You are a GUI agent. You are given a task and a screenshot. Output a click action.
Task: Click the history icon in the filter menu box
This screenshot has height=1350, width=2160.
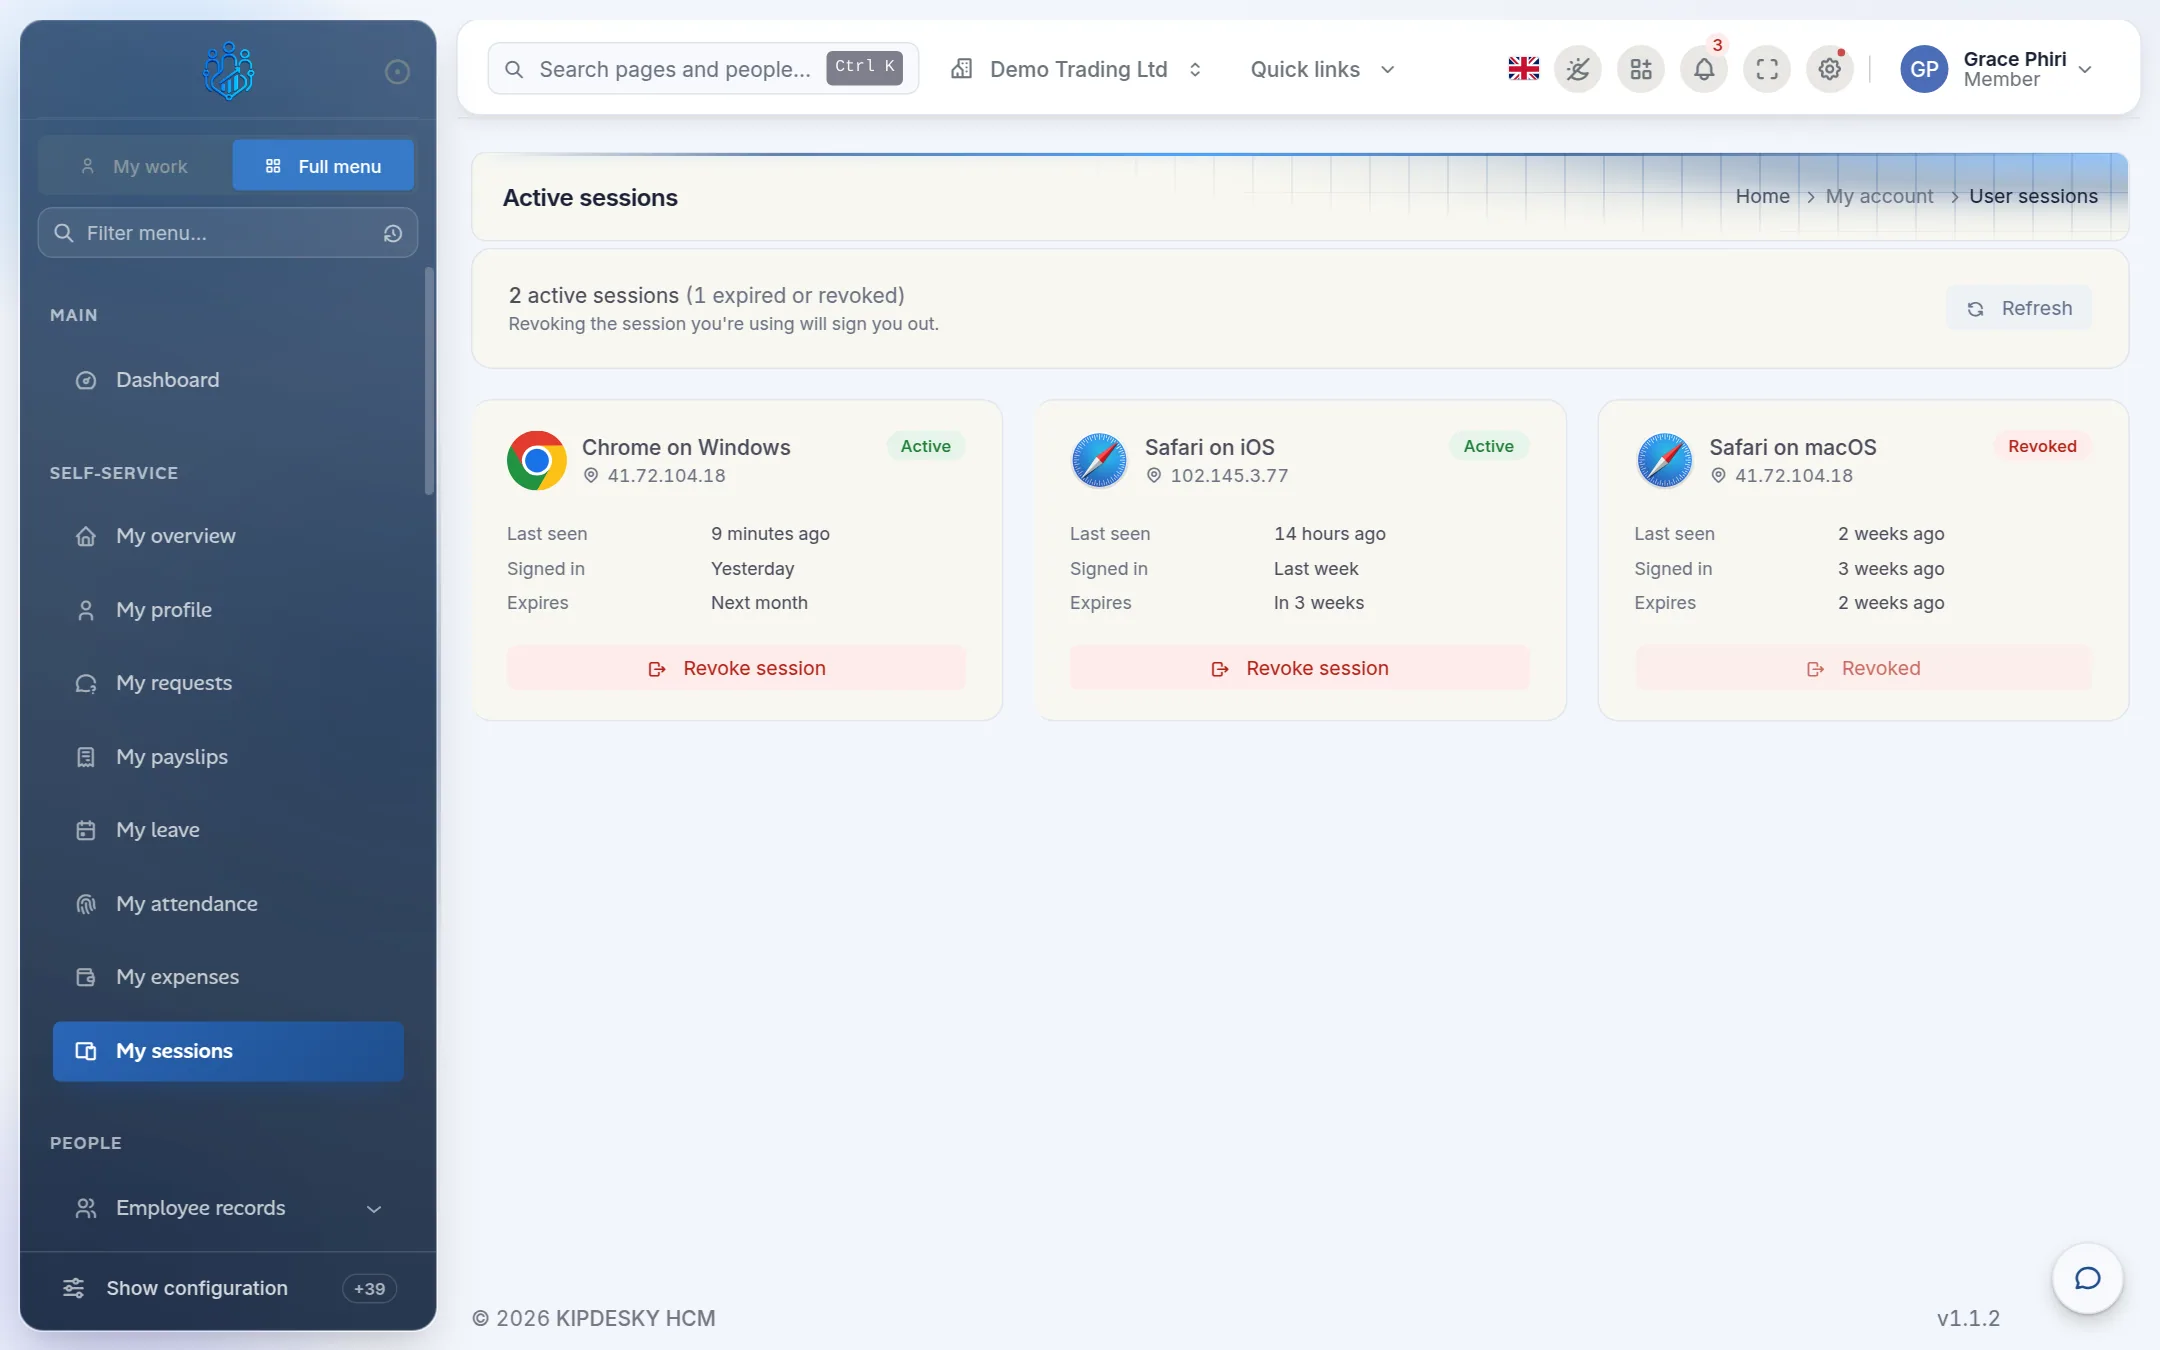pos(393,233)
